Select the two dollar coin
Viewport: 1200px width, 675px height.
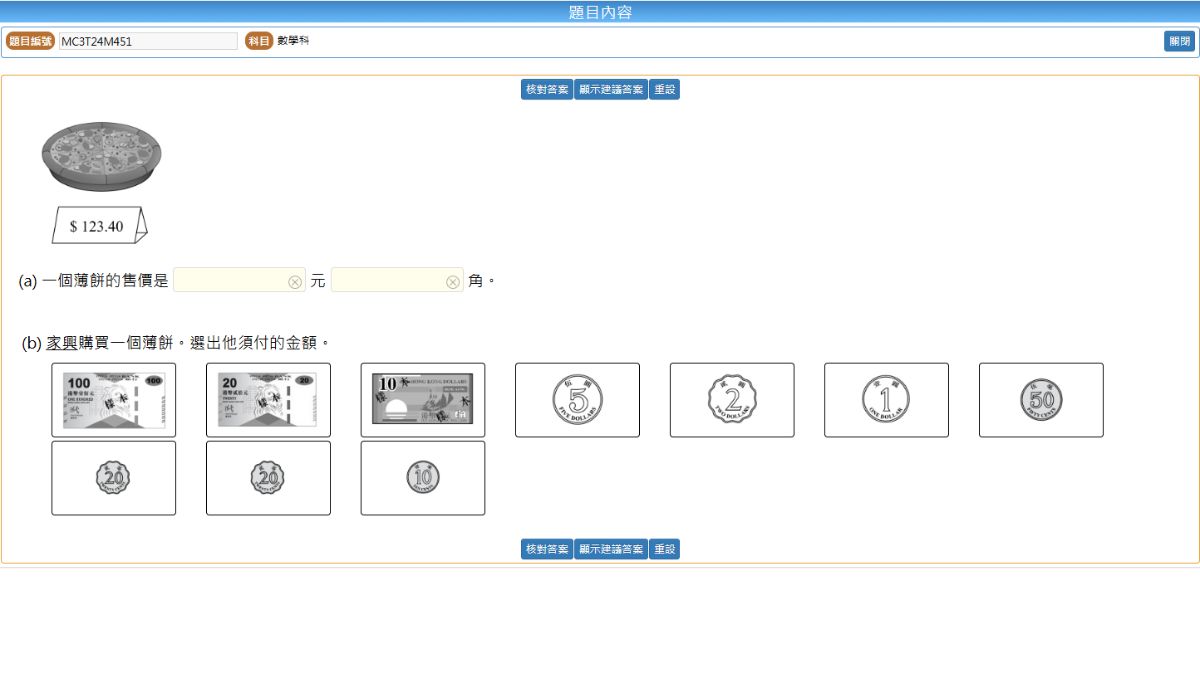tap(732, 400)
